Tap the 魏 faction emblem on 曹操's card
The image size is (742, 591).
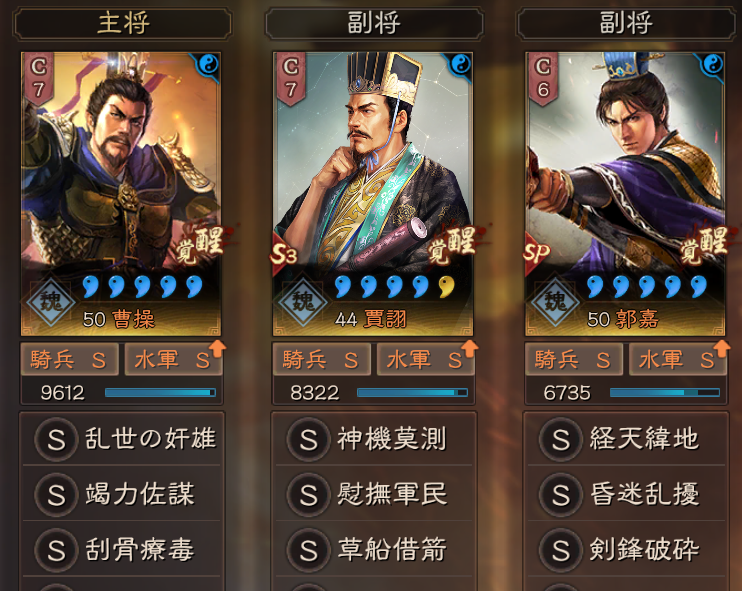tap(51, 301)
